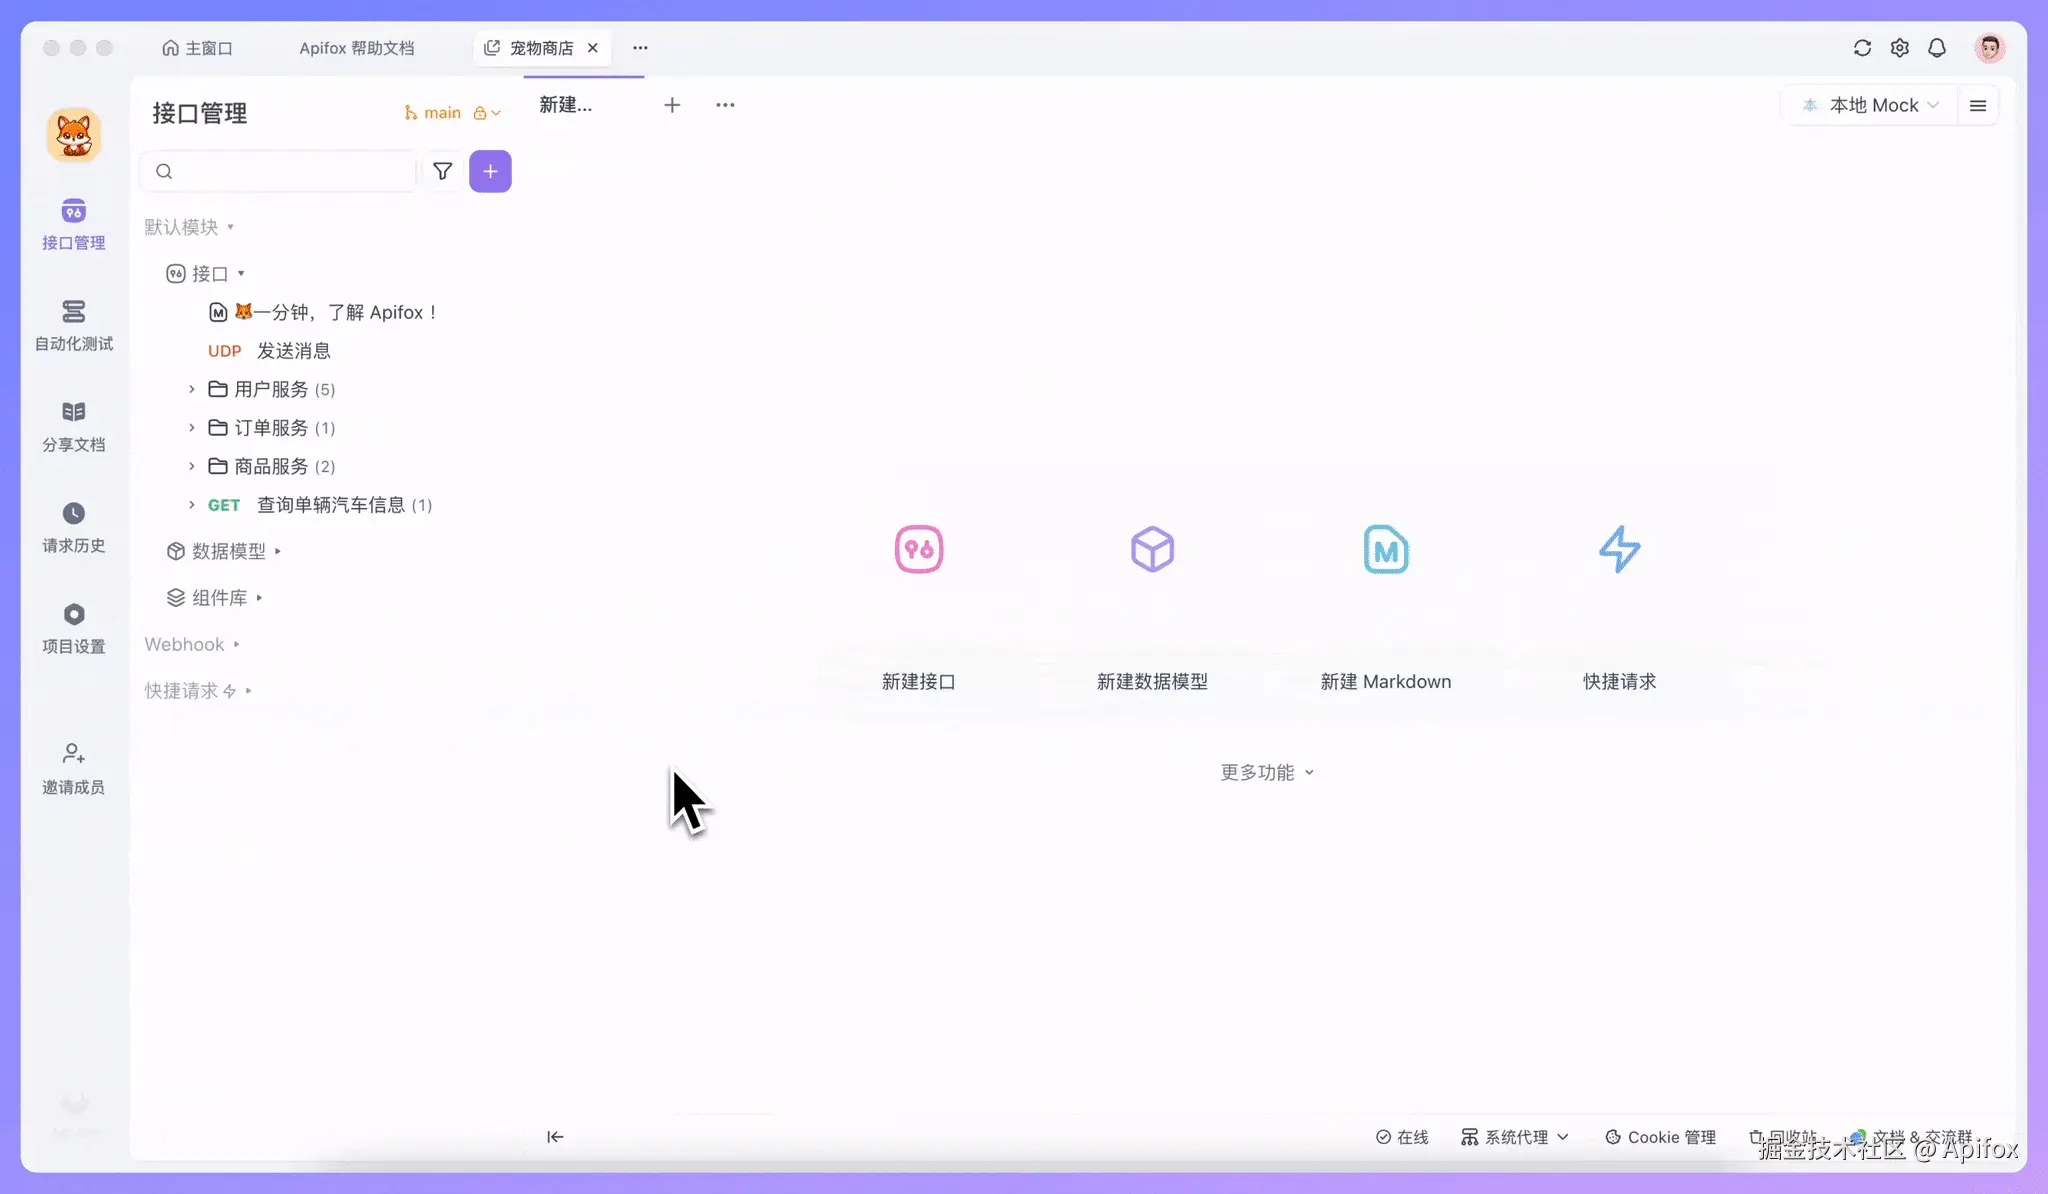The width and height of the screenshot is (2048, 1194).
Task: Expand 更多功能 options
Action: tap(1266, 772)
